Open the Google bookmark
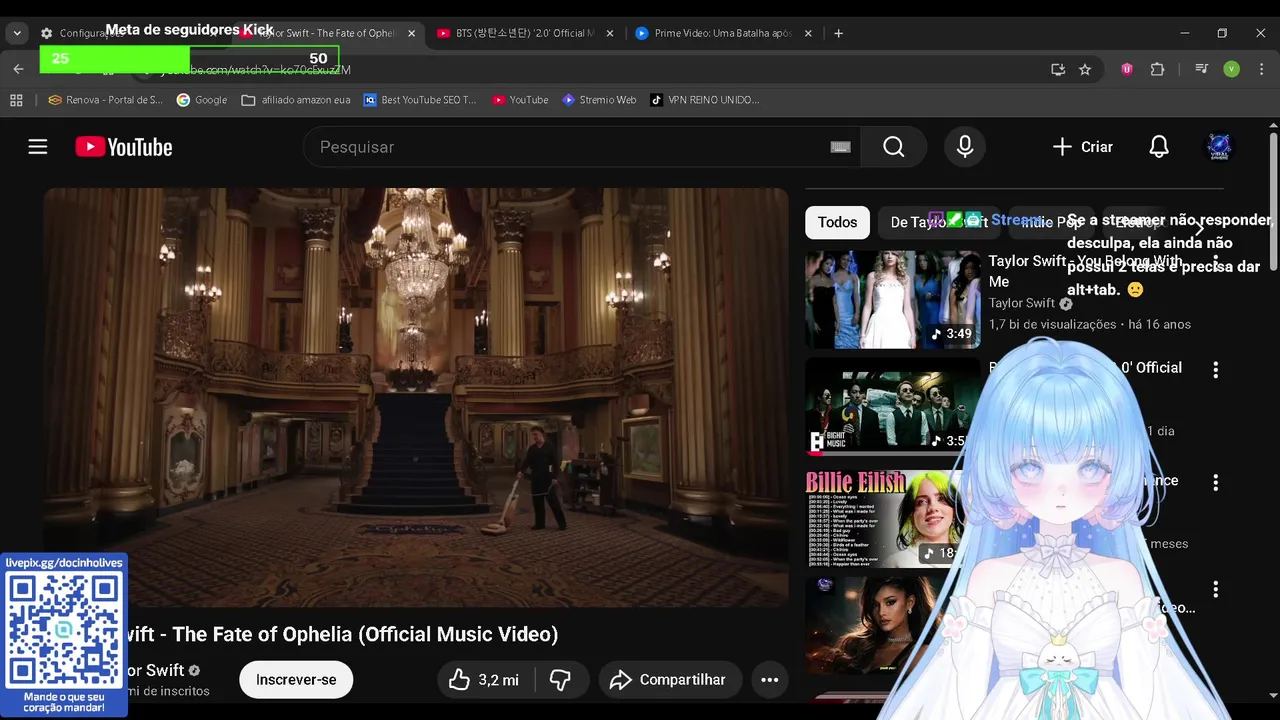 [x=202, y=100]
